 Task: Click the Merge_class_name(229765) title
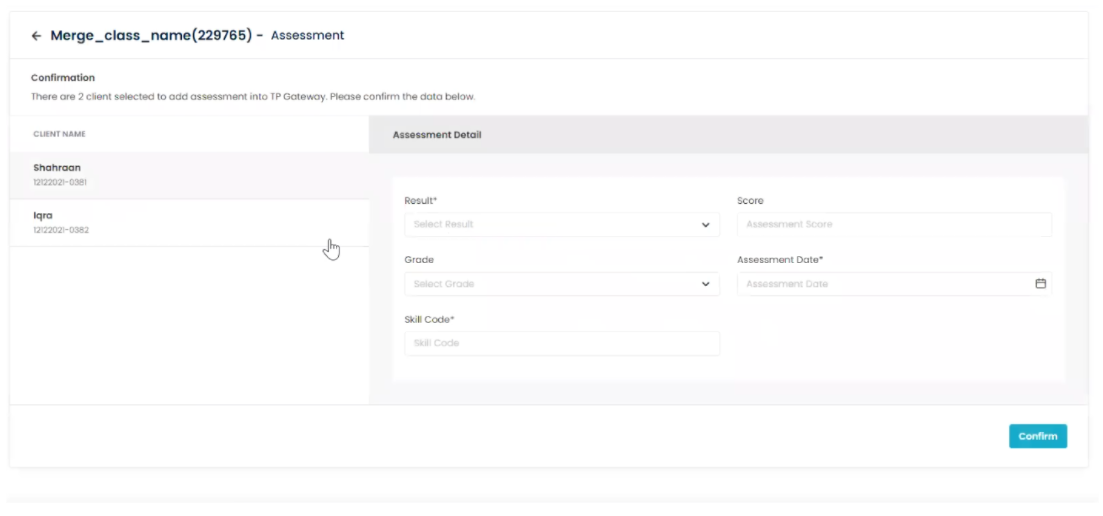151,35
